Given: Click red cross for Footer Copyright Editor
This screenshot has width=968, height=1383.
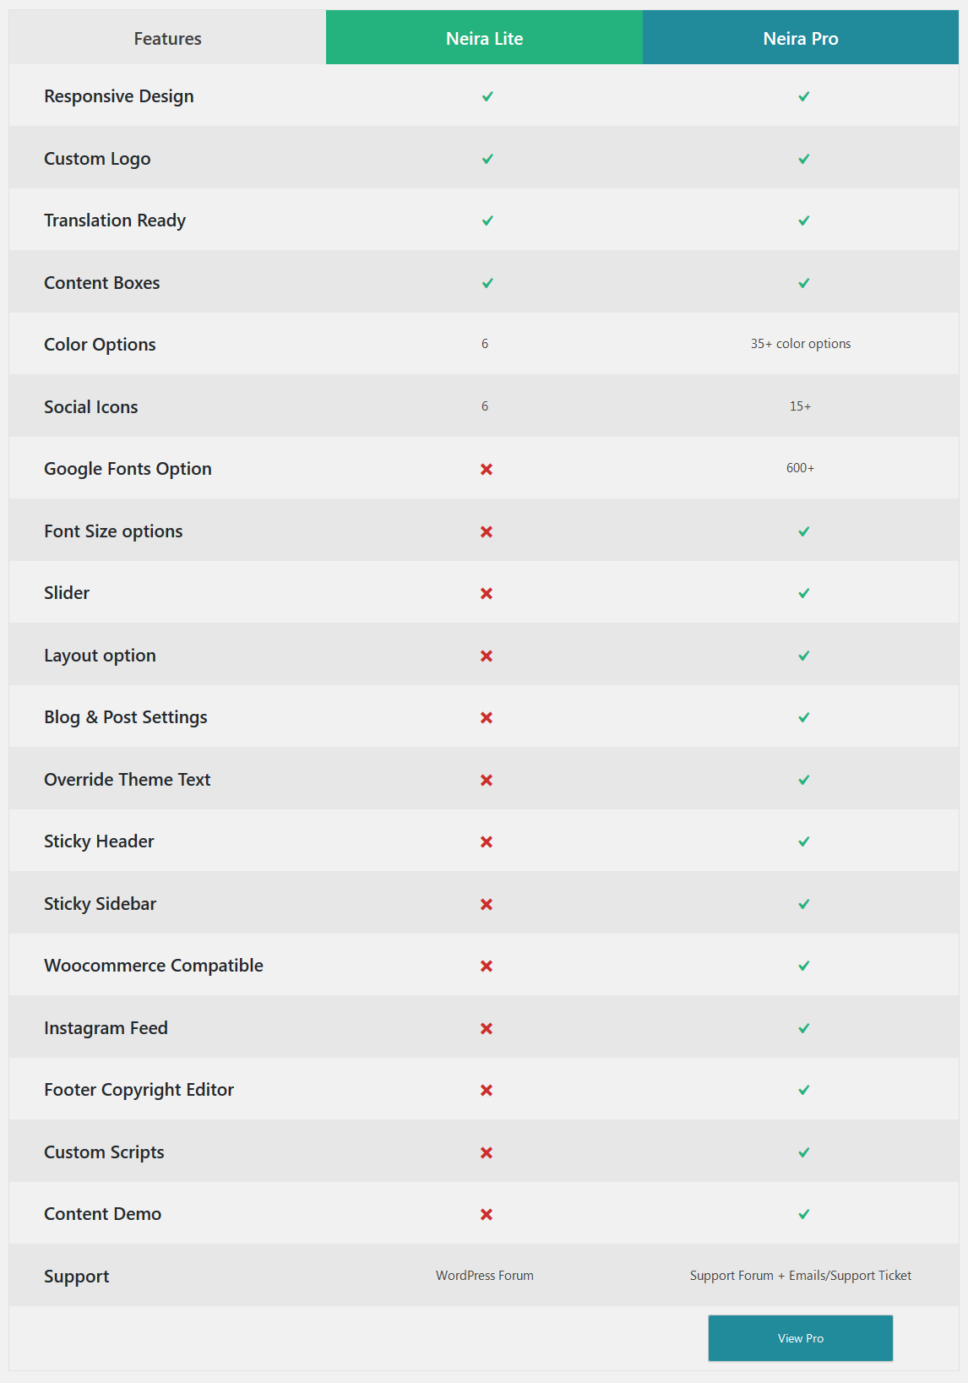Looking at the screenshot, I should point(486,1090).
